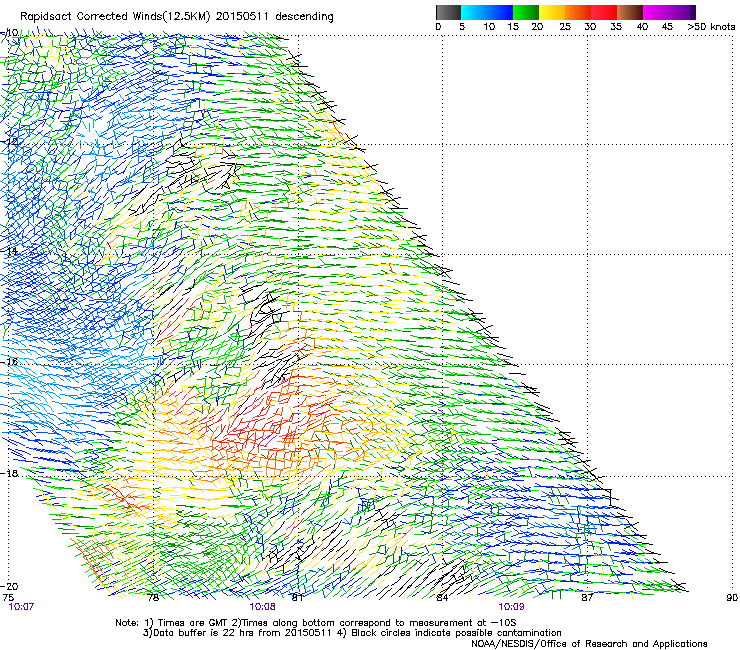Image resolution: width=740 pixels, height=650 pixels.
Task: Click the '87' longitude axis label
Action: point(587,598)
